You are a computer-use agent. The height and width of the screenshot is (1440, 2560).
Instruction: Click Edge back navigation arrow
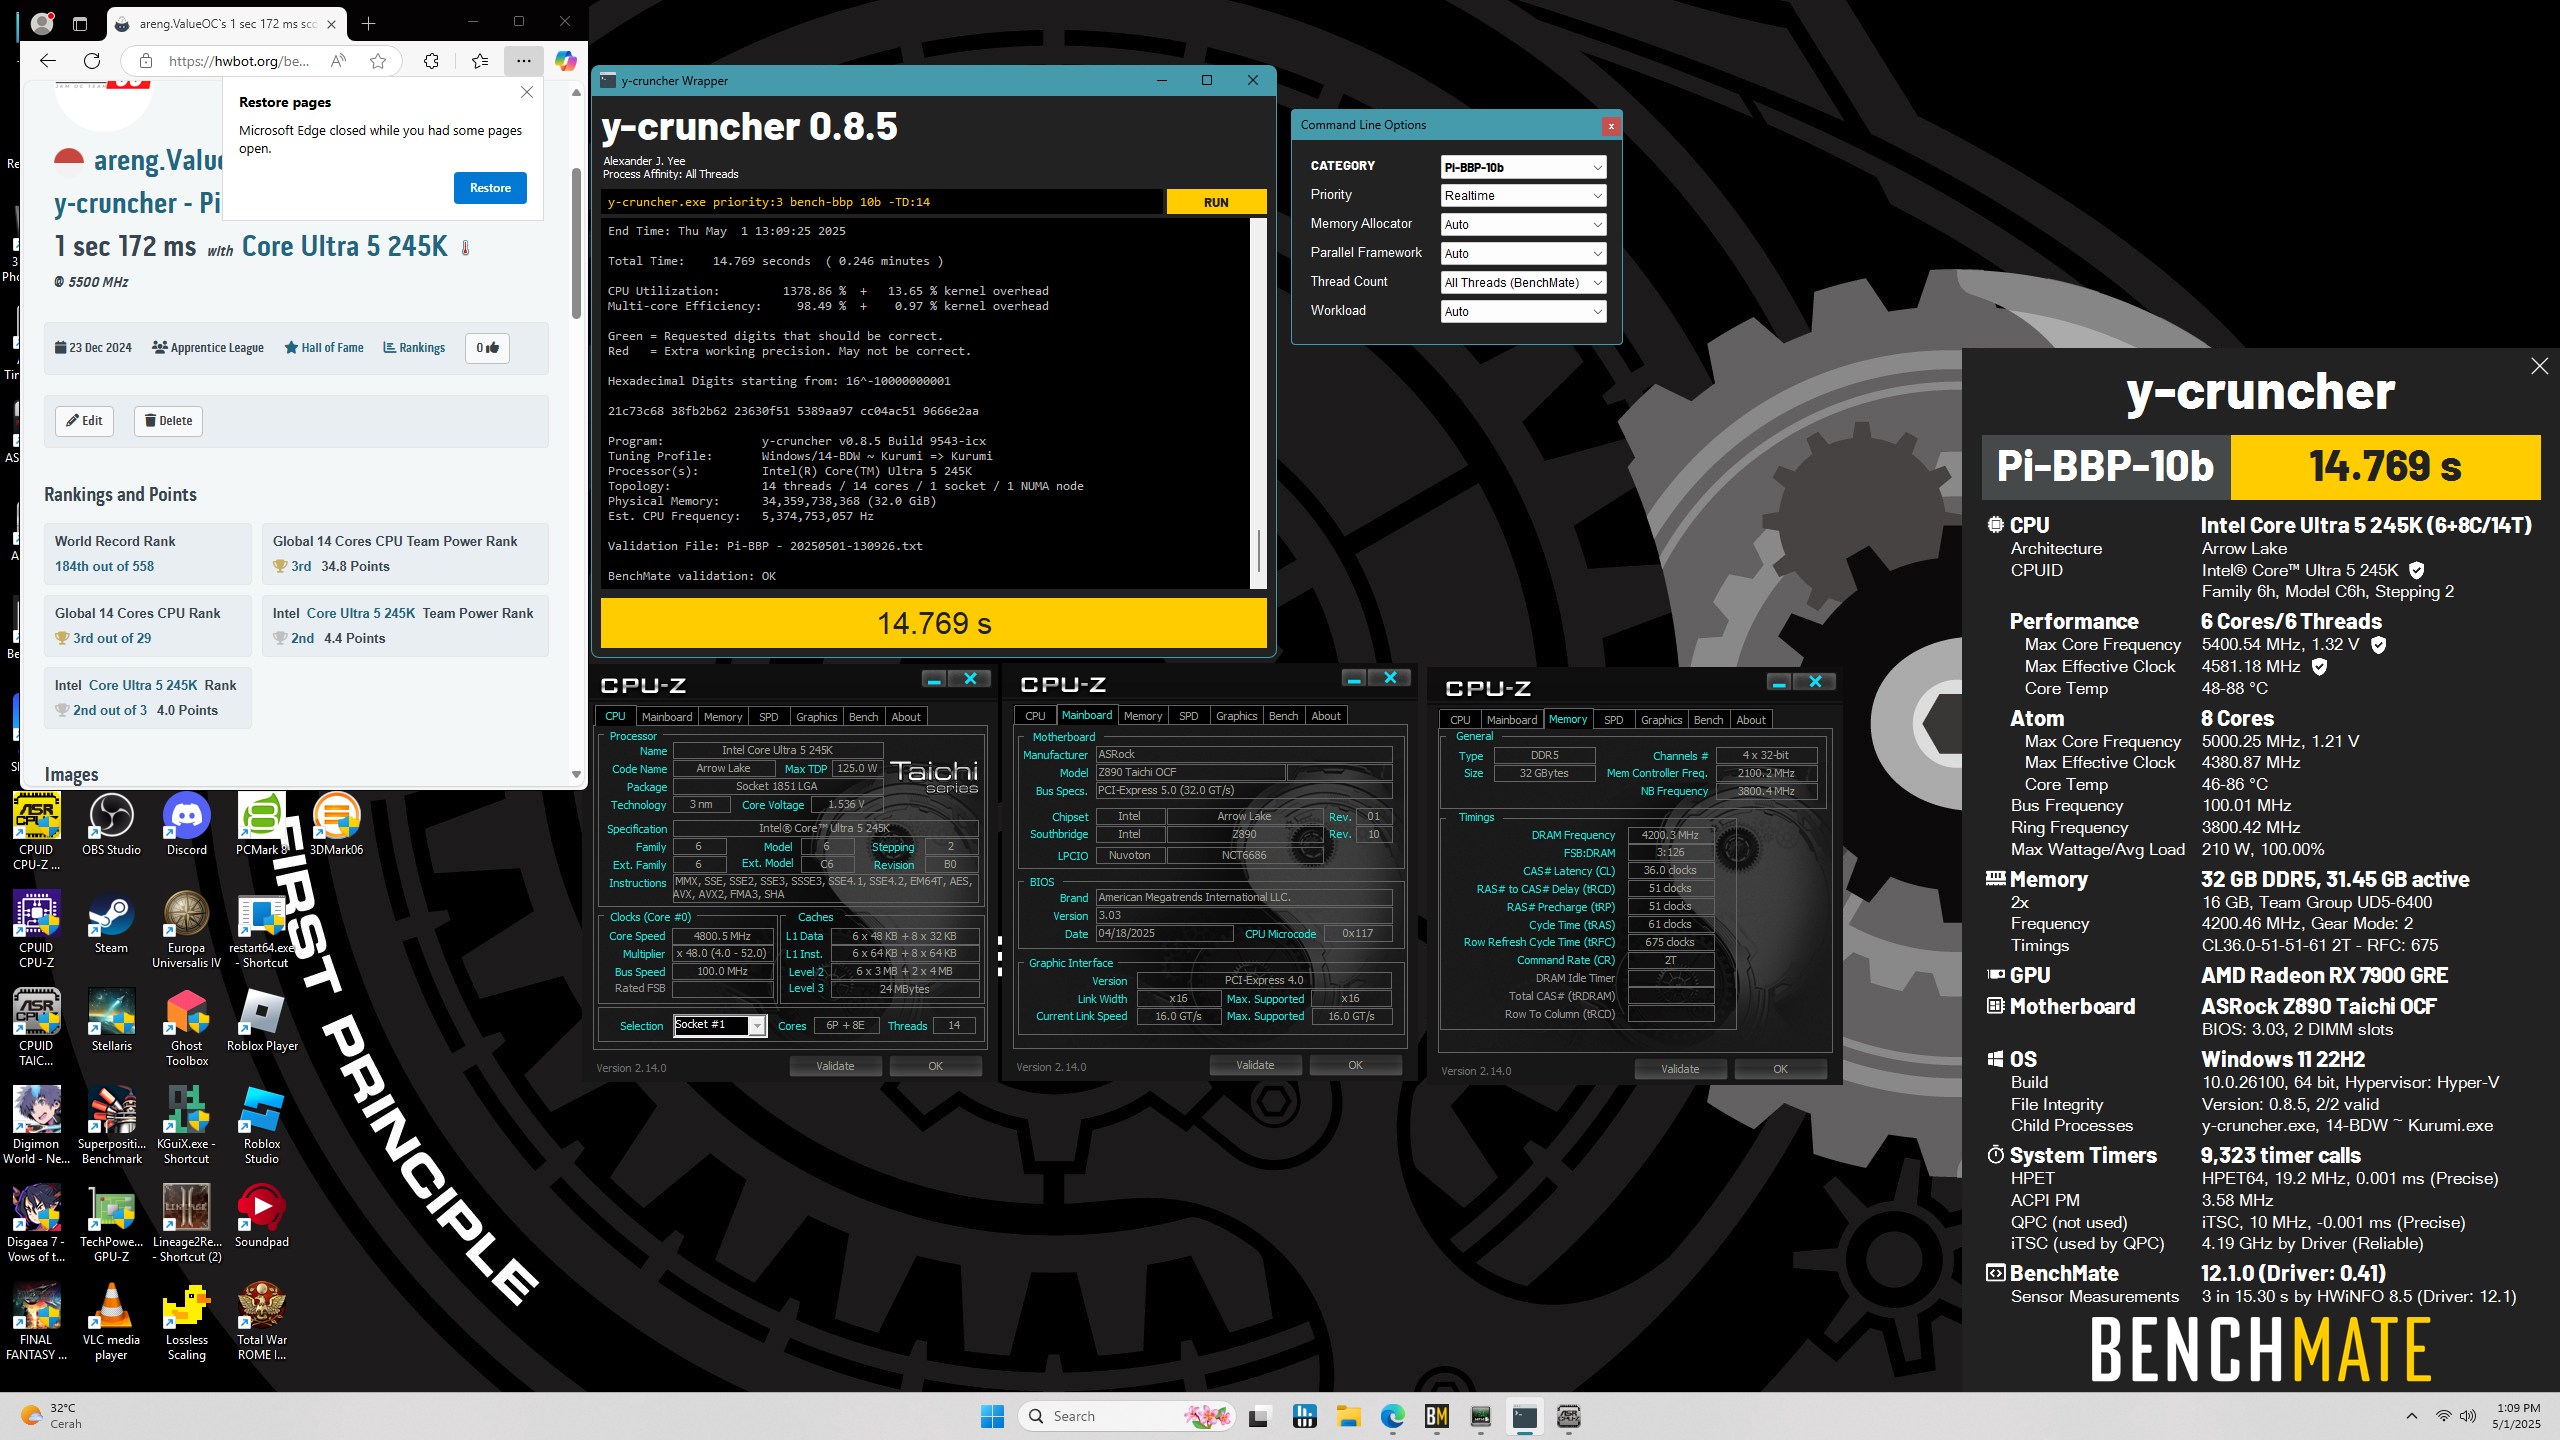coord(47,61)
